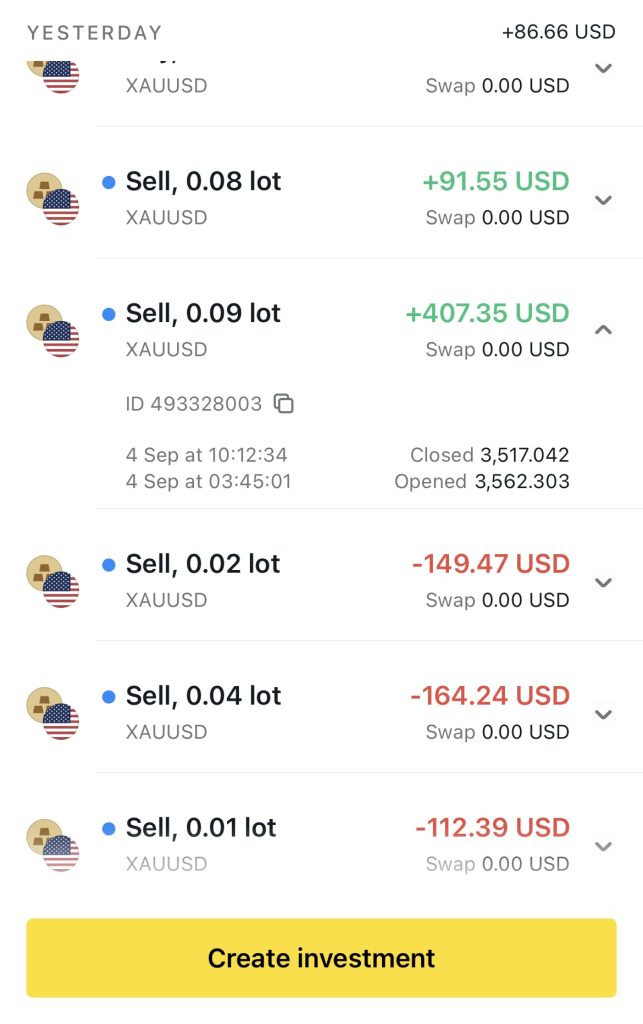Expand the Sell 0.01 lot trade
This screenshot has width=643, height=1024.
click(603, 846)
